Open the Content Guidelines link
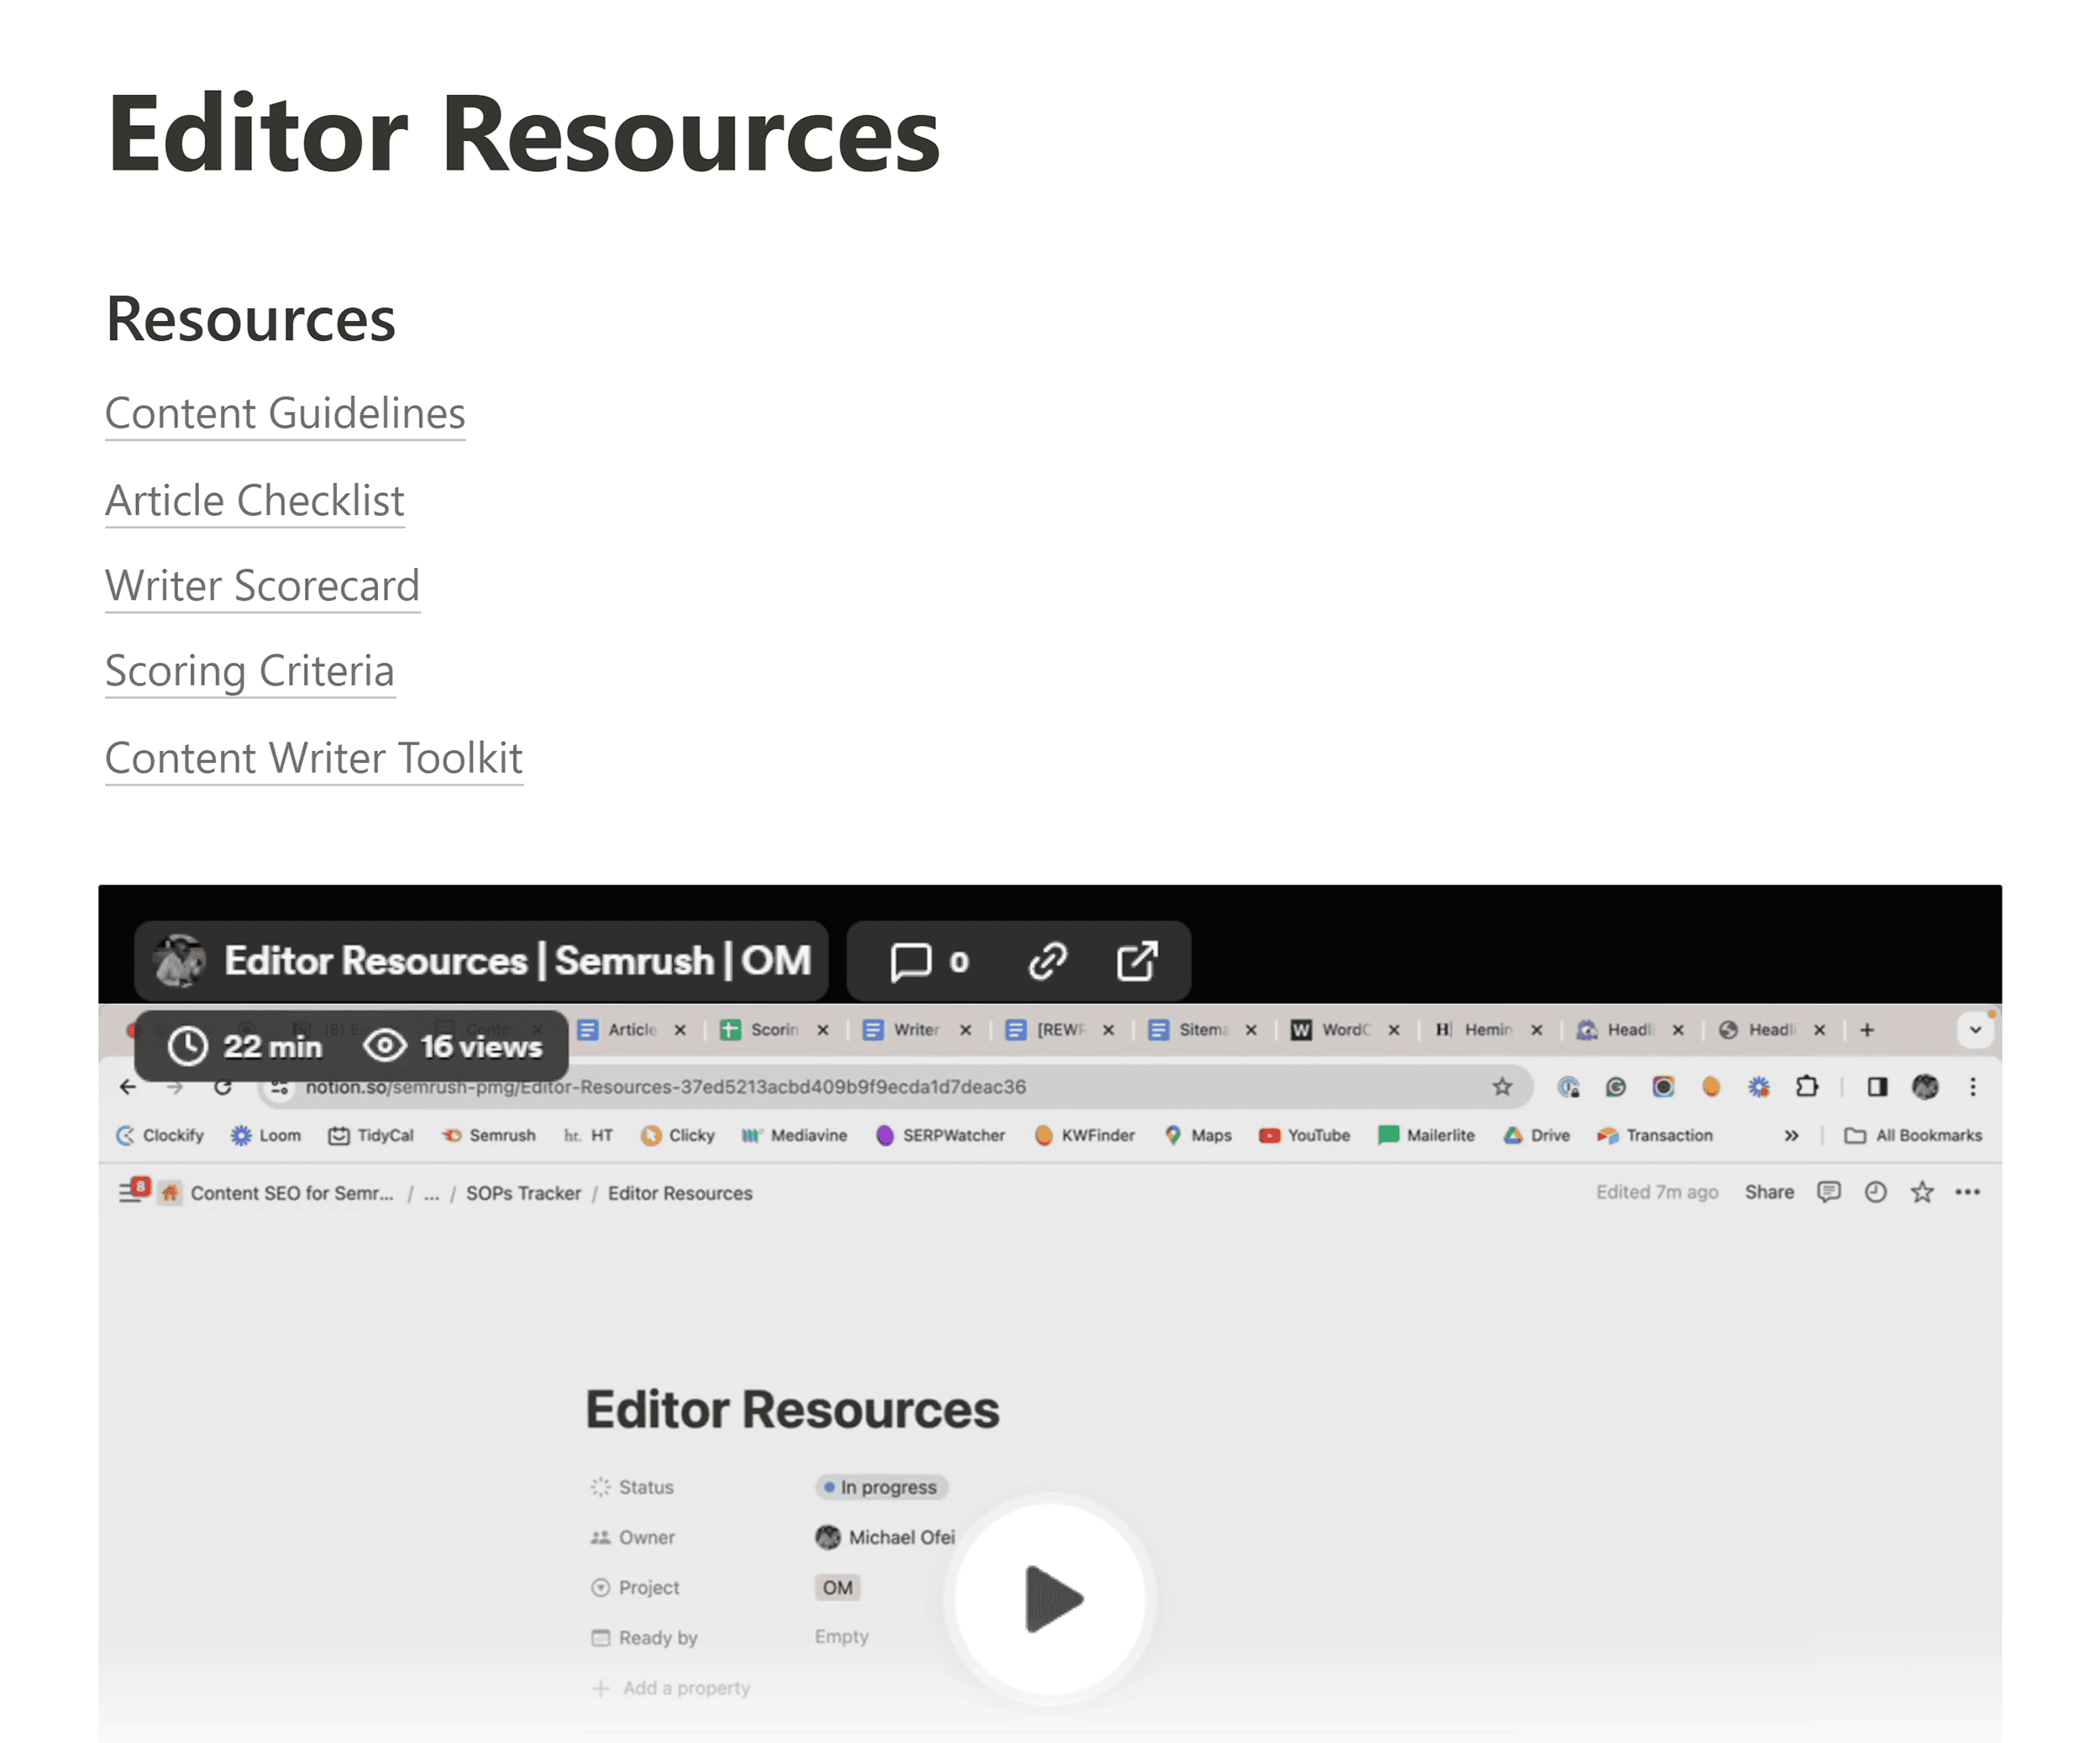The image size is (2100, 1743). tap(285, 413)
